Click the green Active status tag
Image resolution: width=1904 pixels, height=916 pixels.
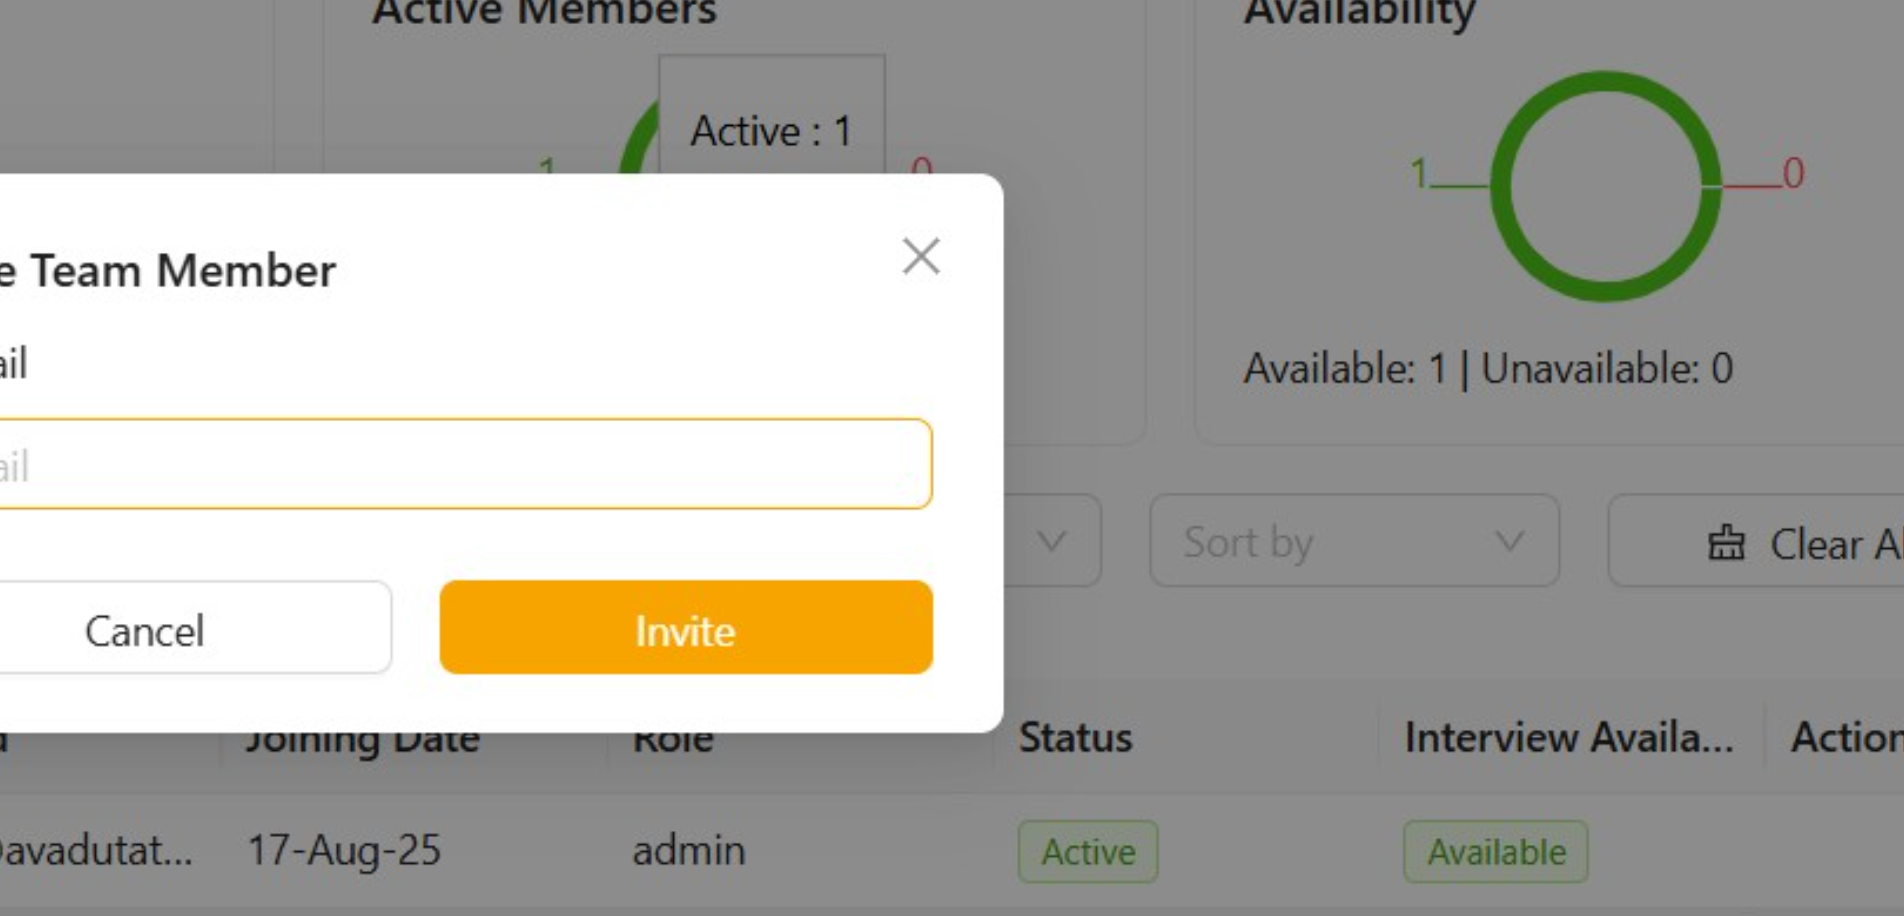pos(1088,852)
